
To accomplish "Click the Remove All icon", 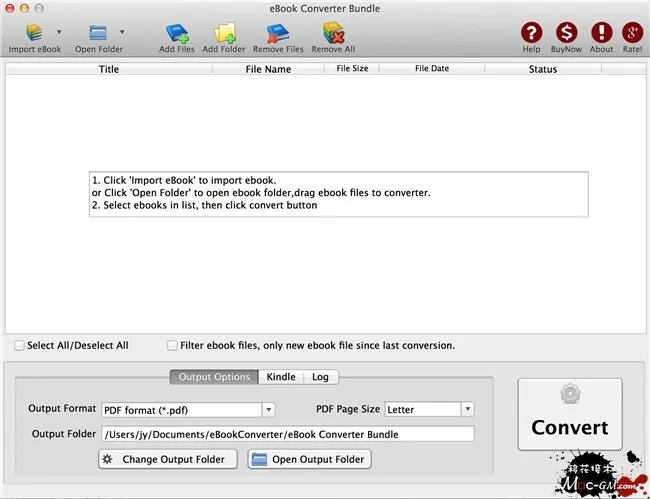I will (x=333, y=33).
